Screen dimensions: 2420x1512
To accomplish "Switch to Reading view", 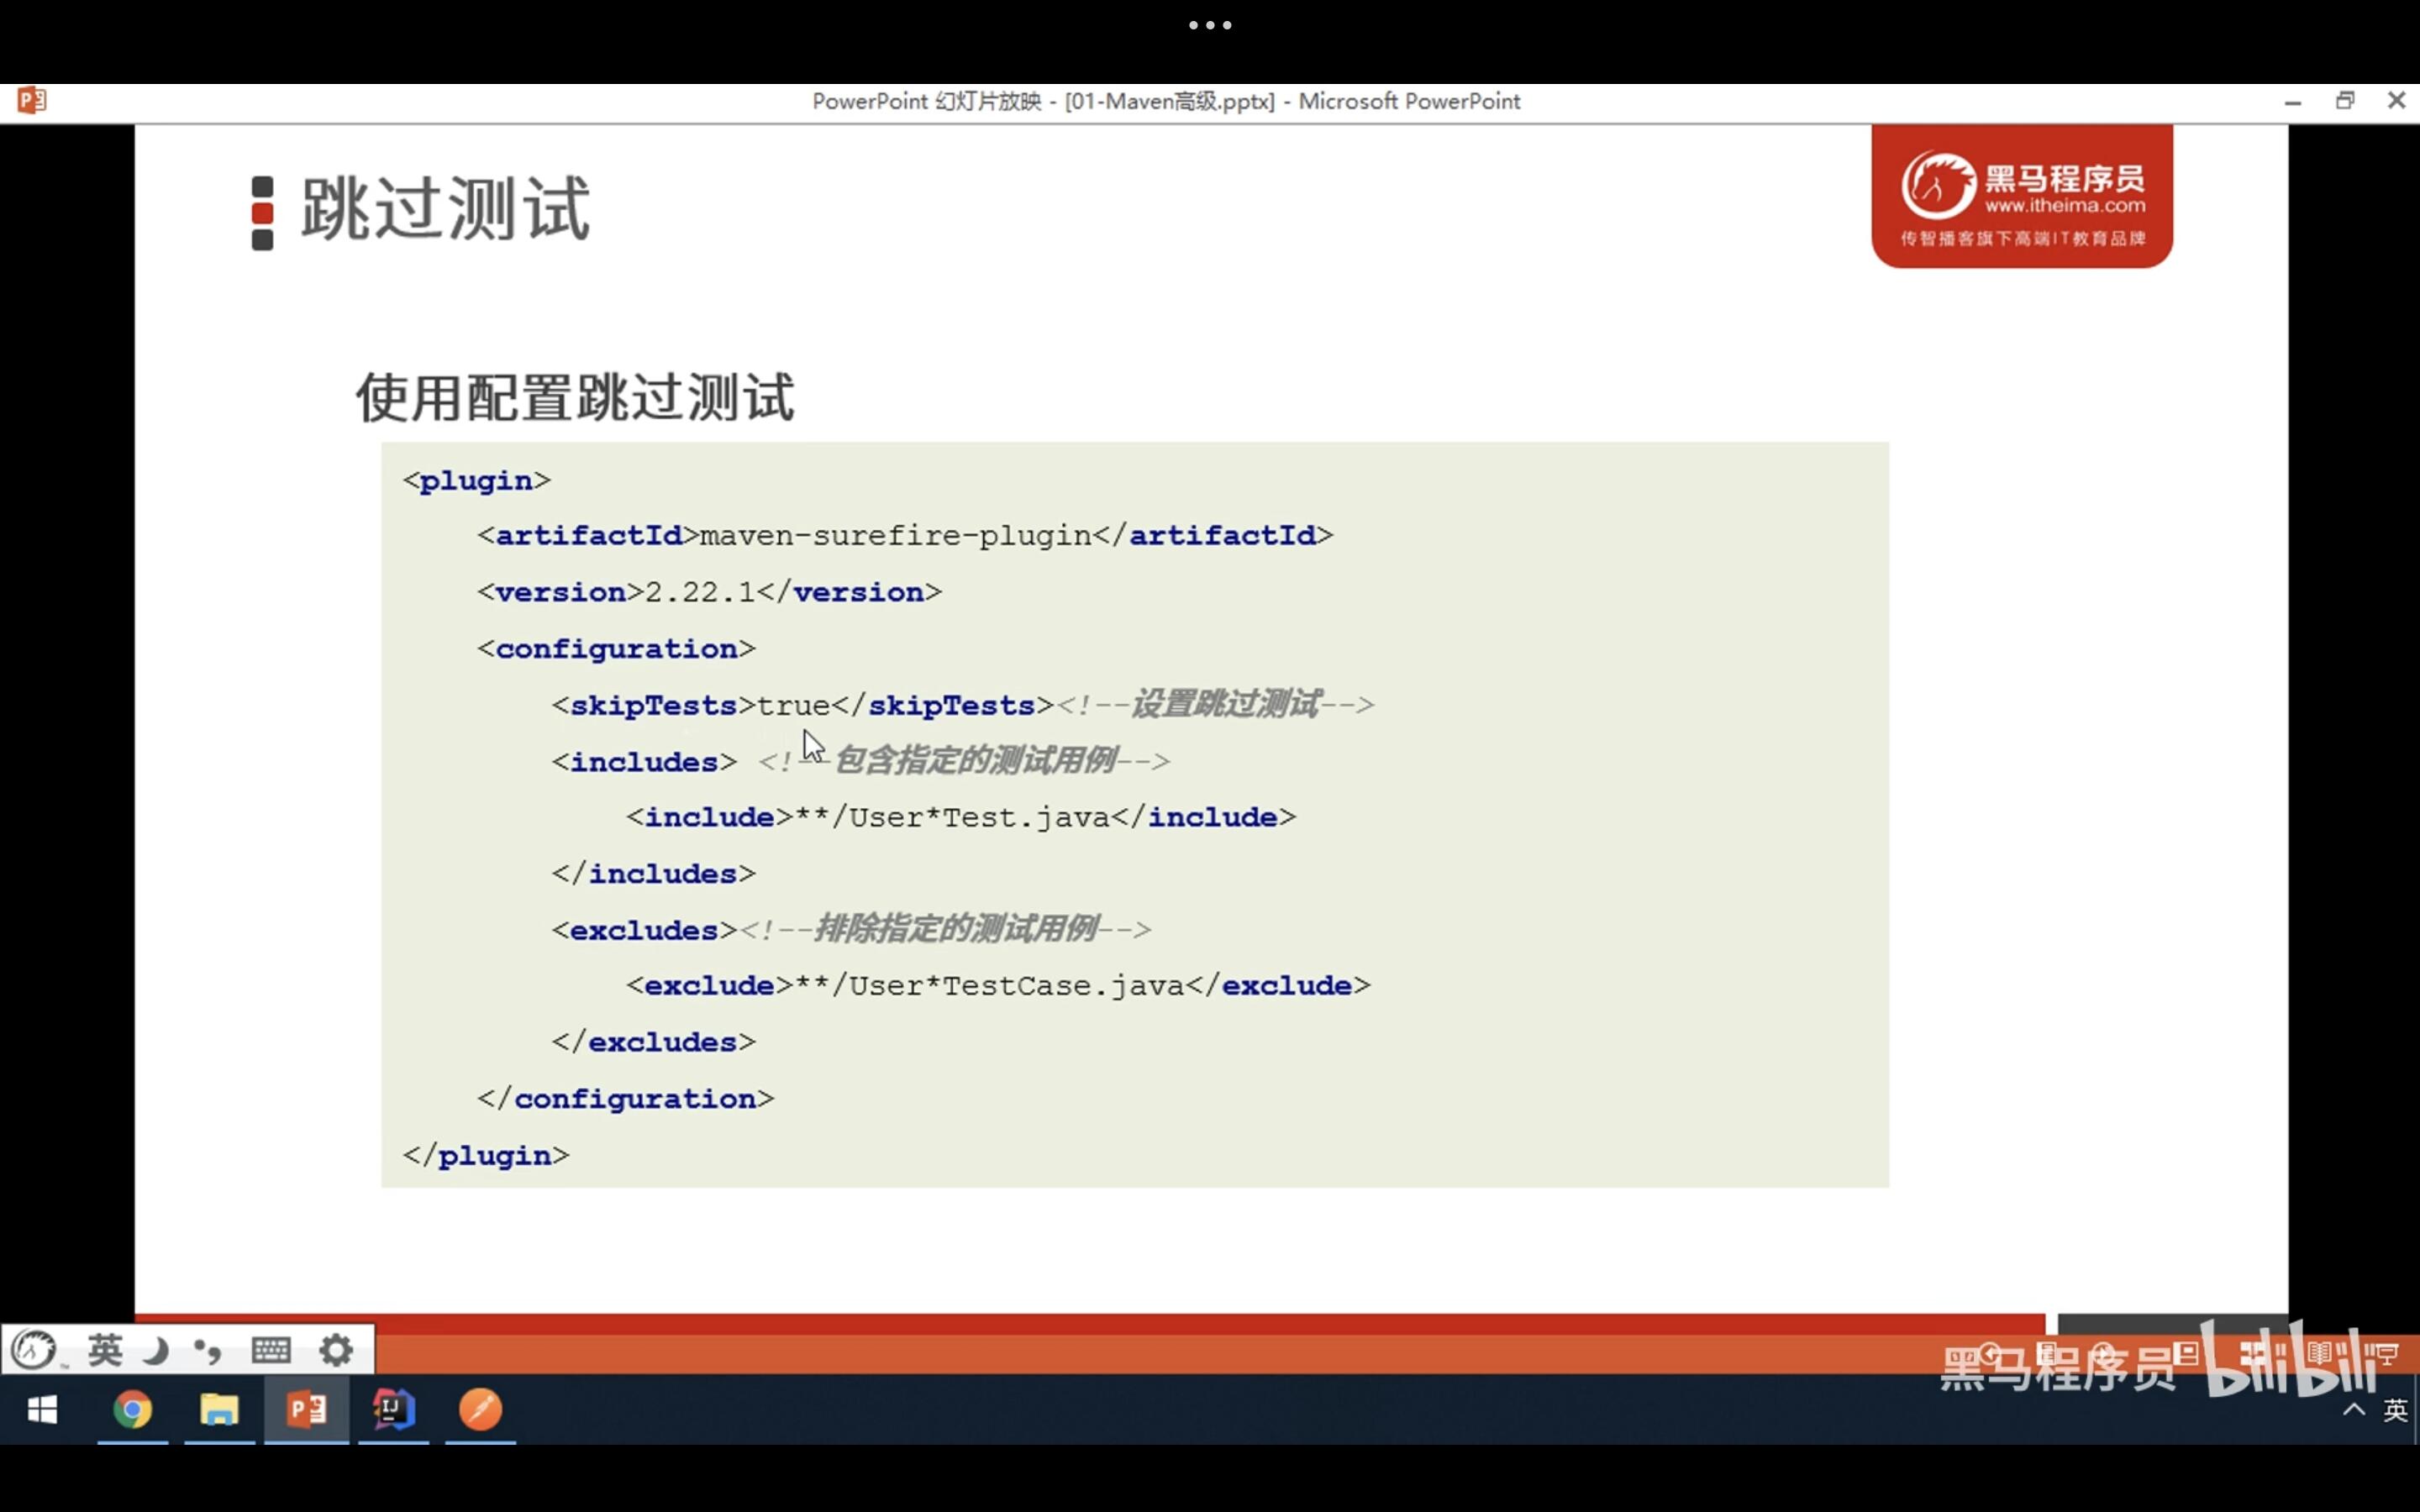I will point(2320,1354).
